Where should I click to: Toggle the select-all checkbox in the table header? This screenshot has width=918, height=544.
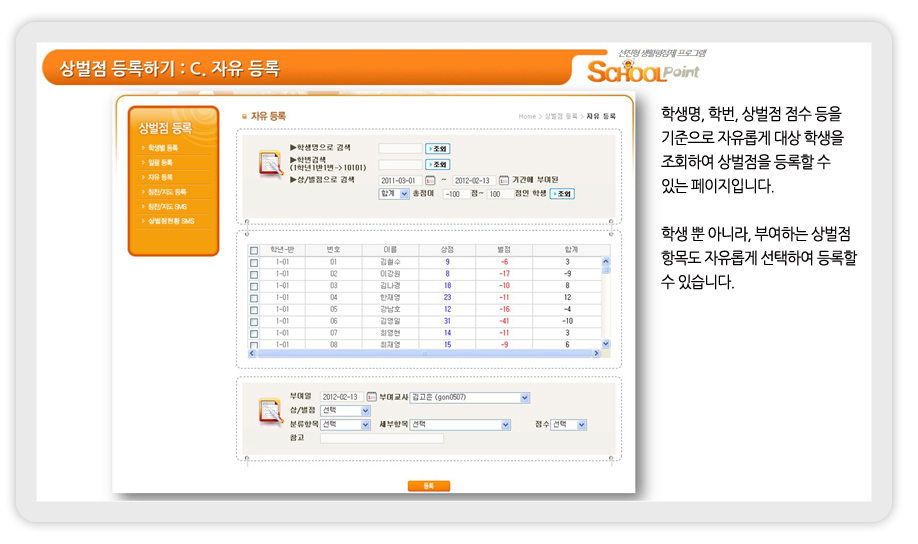[x=254, y=249]
